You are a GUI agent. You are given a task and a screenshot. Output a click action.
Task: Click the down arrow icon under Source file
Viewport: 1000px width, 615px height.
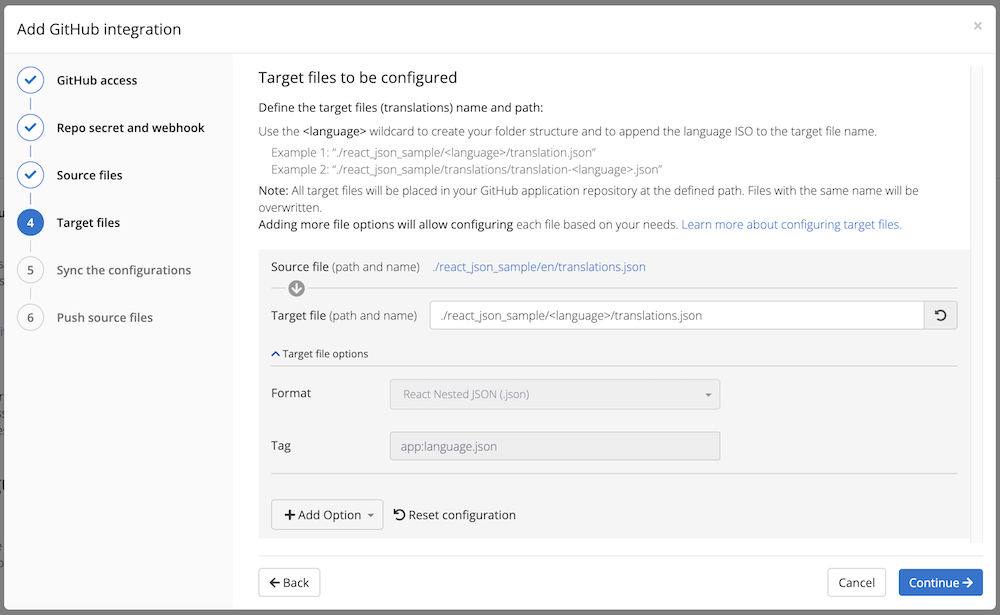pyautogui.click(x=296, y=289)
